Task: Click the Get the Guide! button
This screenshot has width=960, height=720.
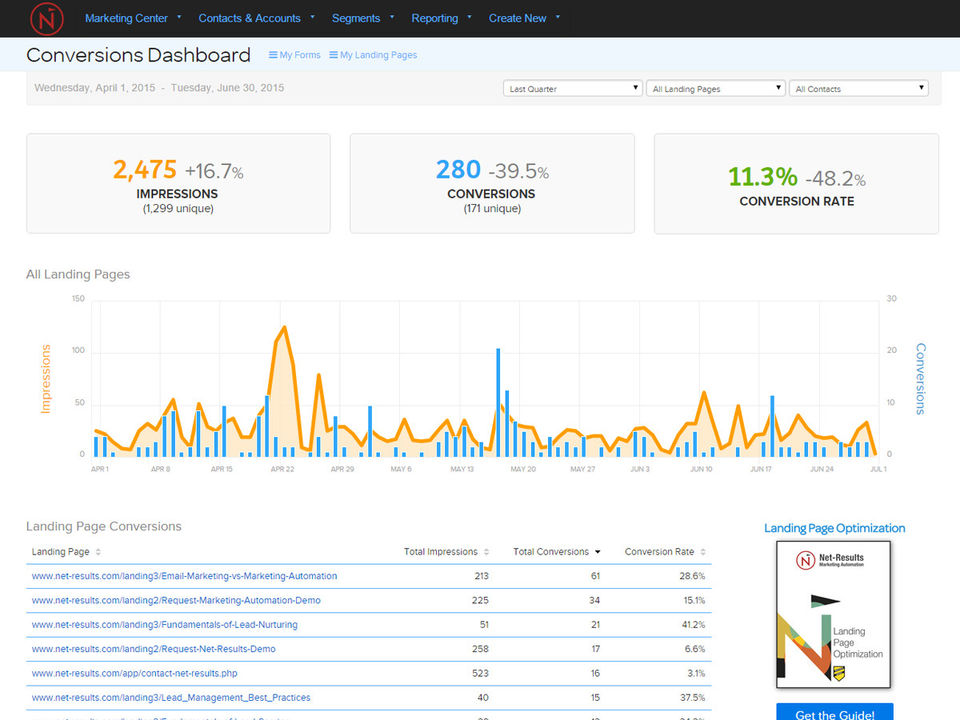Action: point(834,714)
